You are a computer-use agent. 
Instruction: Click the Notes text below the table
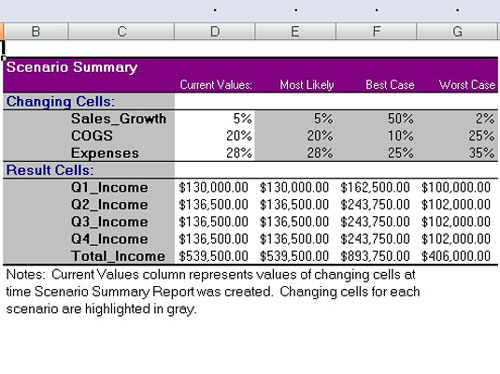pyautogui.click(x=213, y=292)
